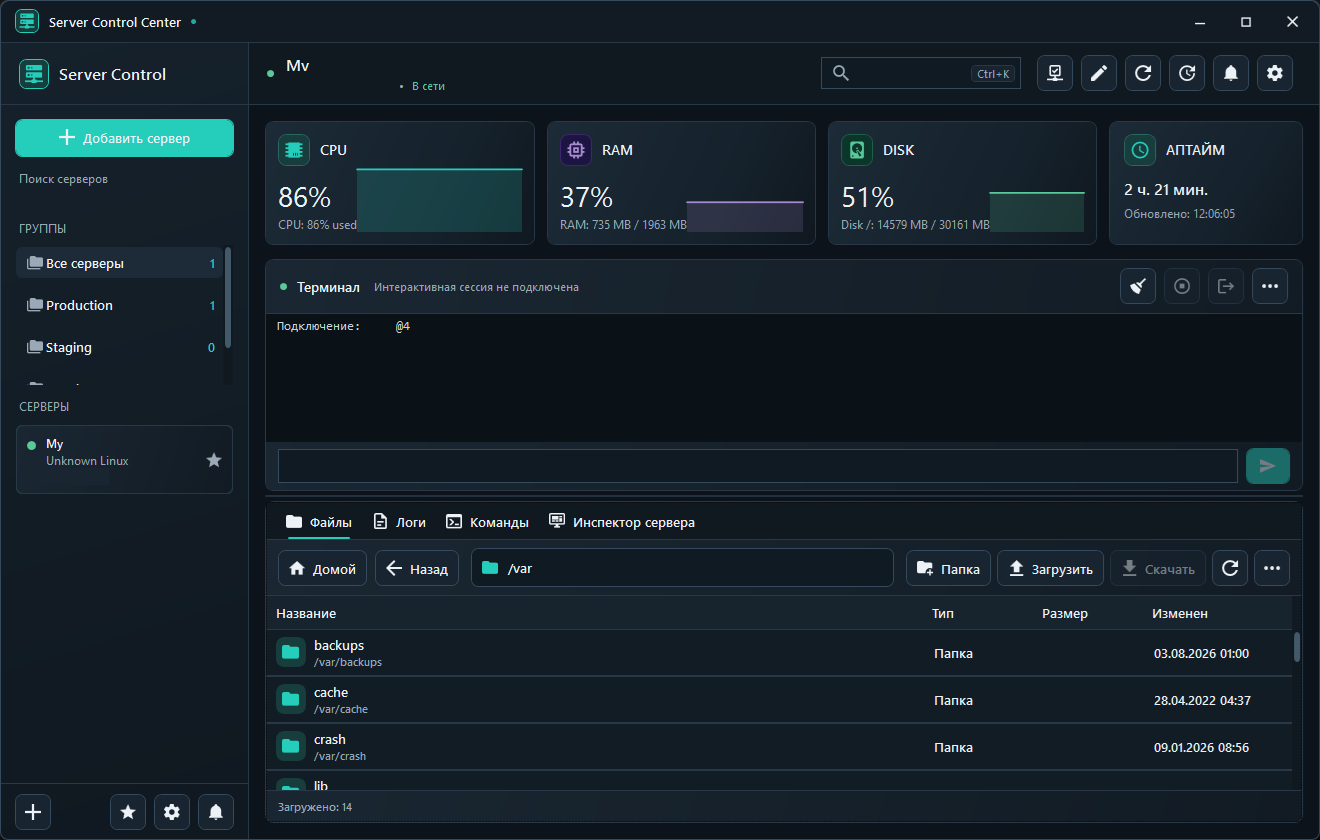Click the /var path field
The width and height of the screenshot is (1320, 840).
[682, 568]
